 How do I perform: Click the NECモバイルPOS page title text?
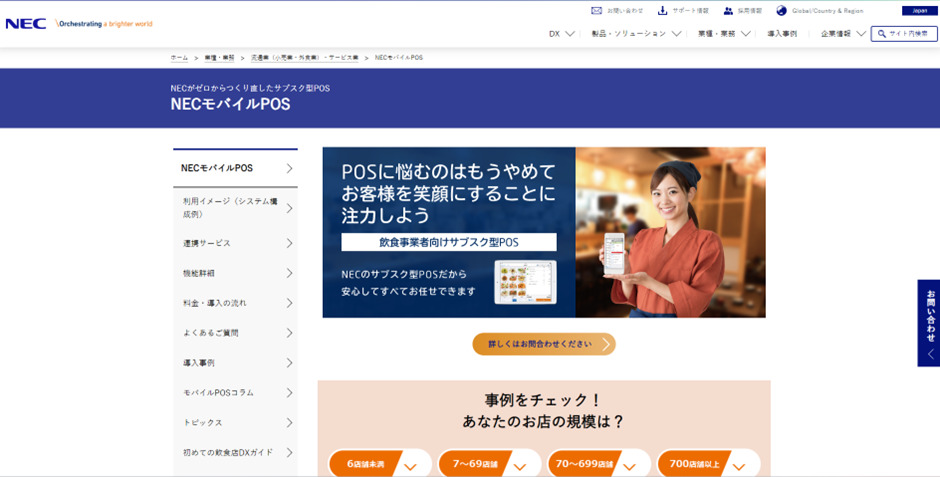[x=230, y=104]
